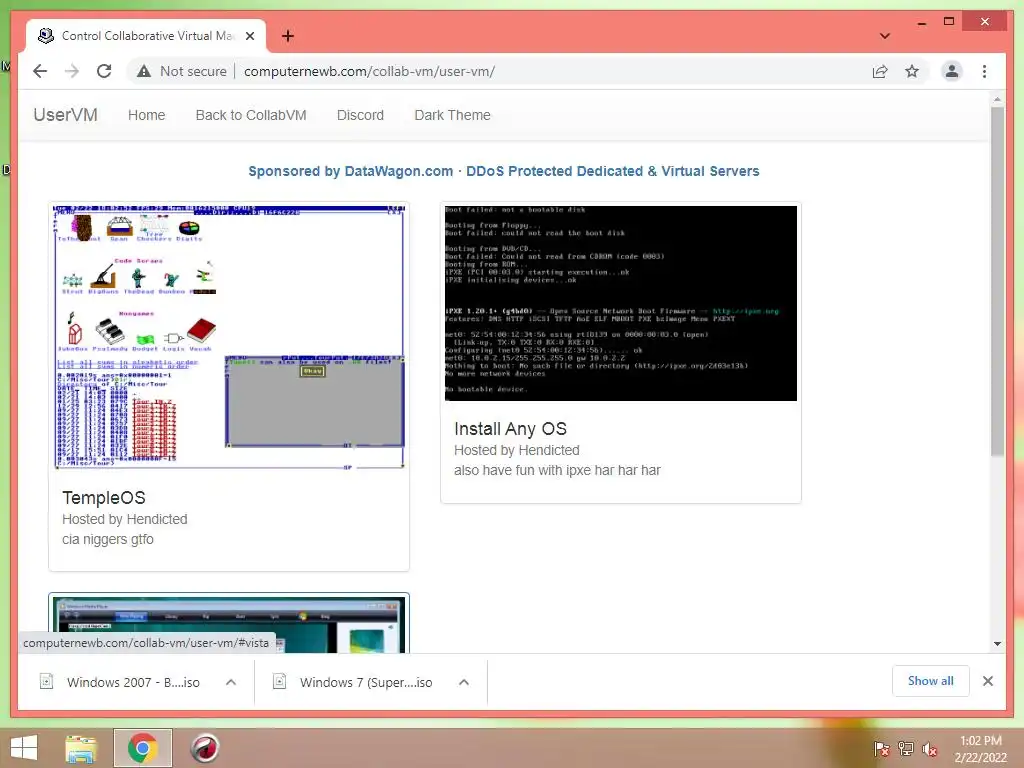Click the page vertical scrollbar thumb
Screen dimensions: 1024x768
[x=997, y=281]
